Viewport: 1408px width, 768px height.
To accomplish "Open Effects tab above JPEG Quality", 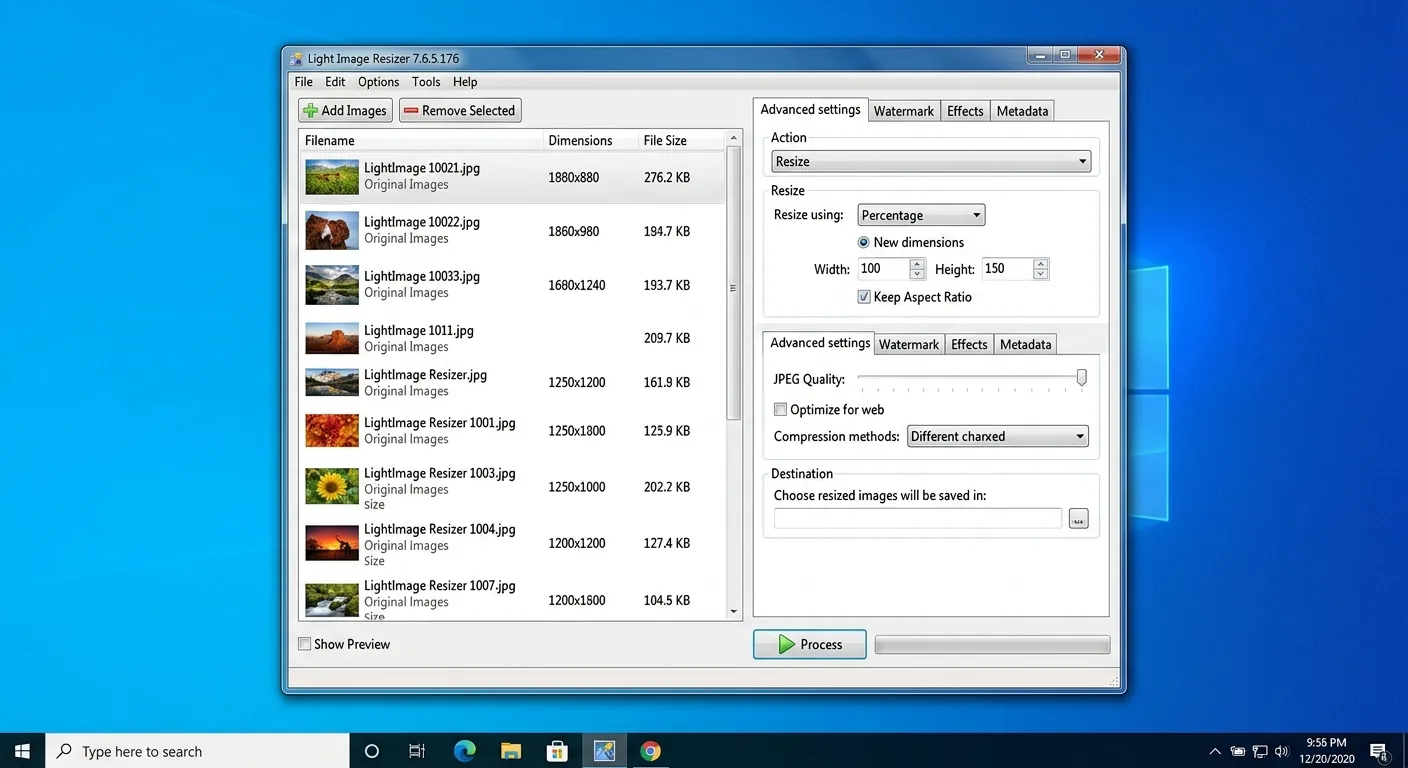I will (969, 344).
